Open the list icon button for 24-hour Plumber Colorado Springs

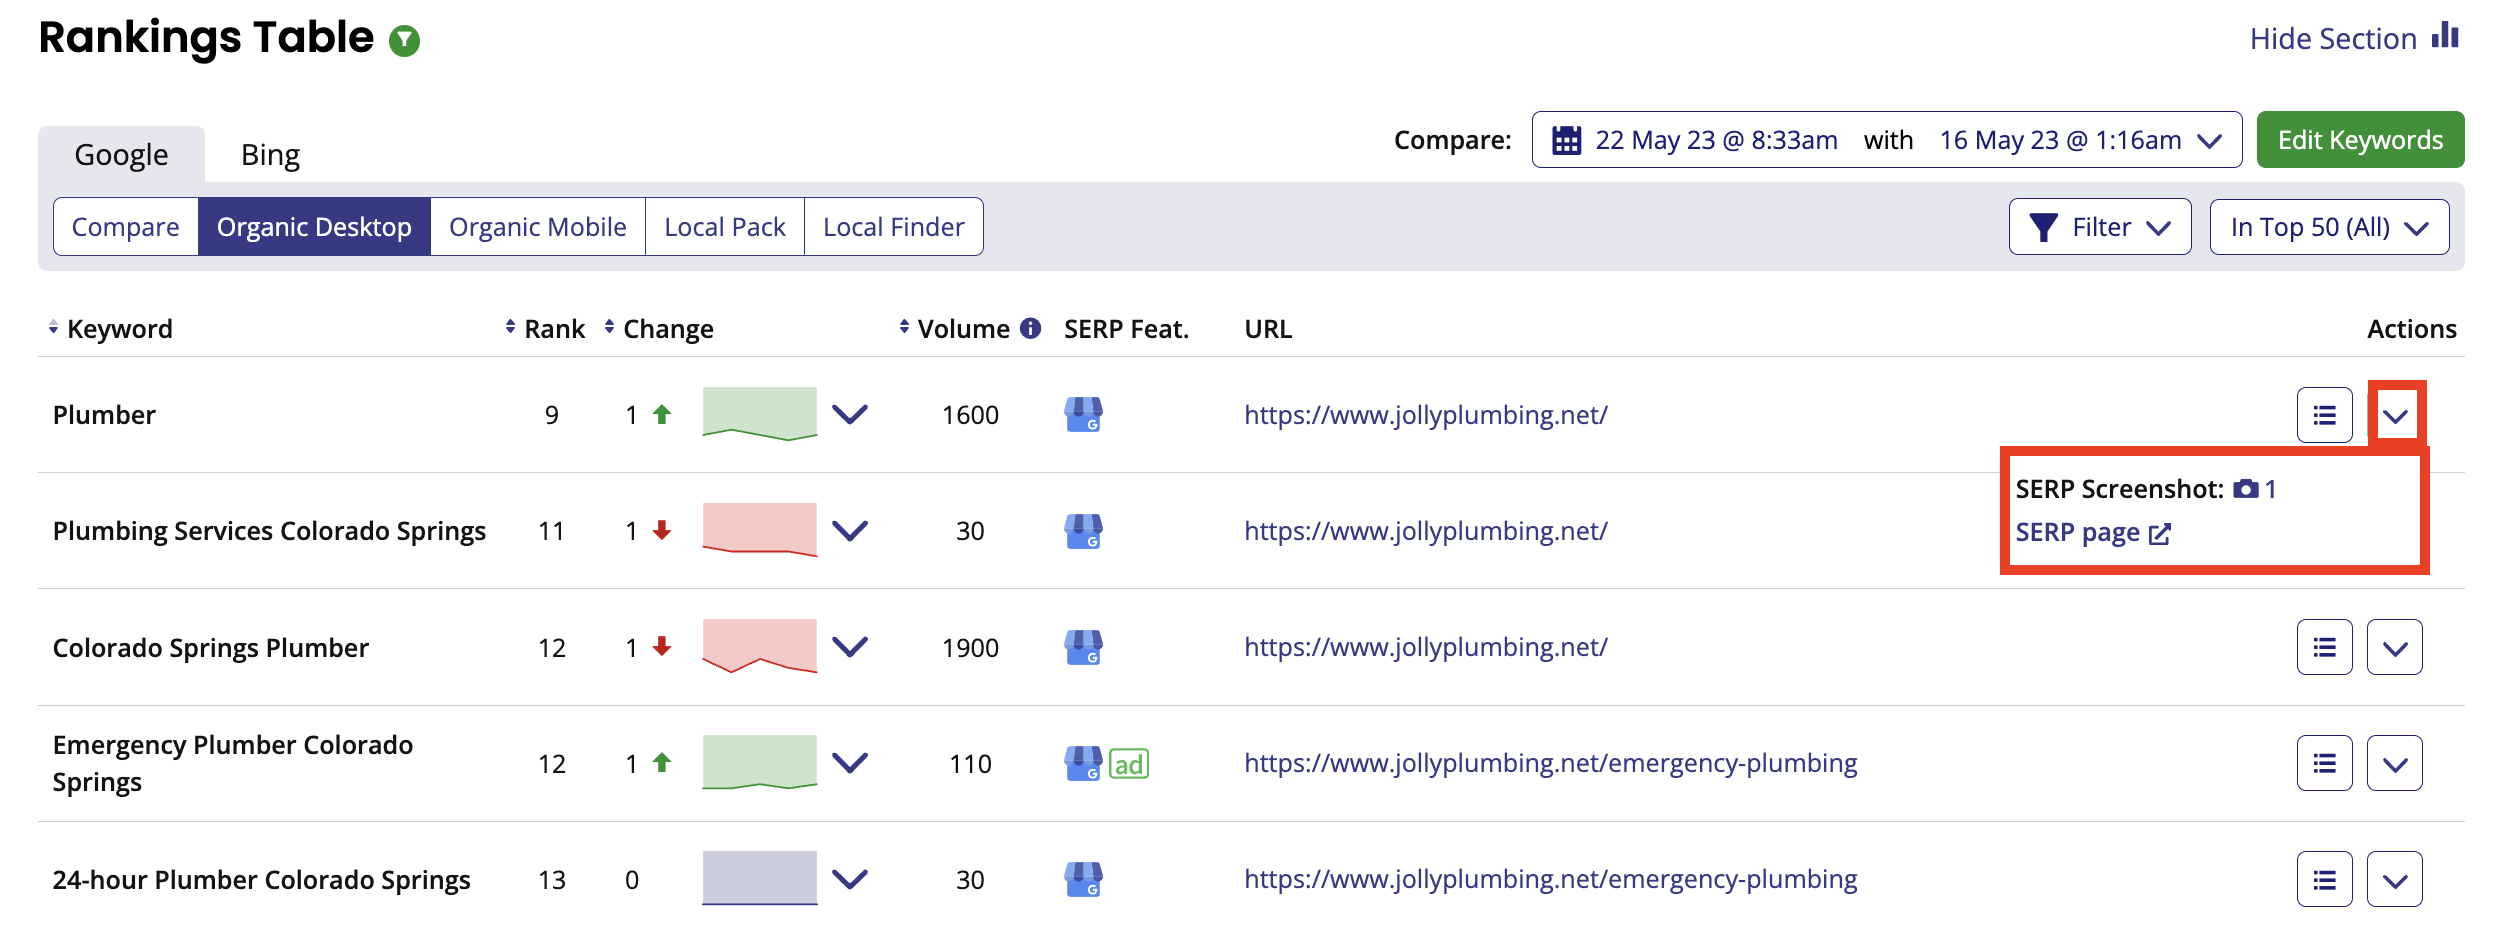click(x=2324, y=879)
